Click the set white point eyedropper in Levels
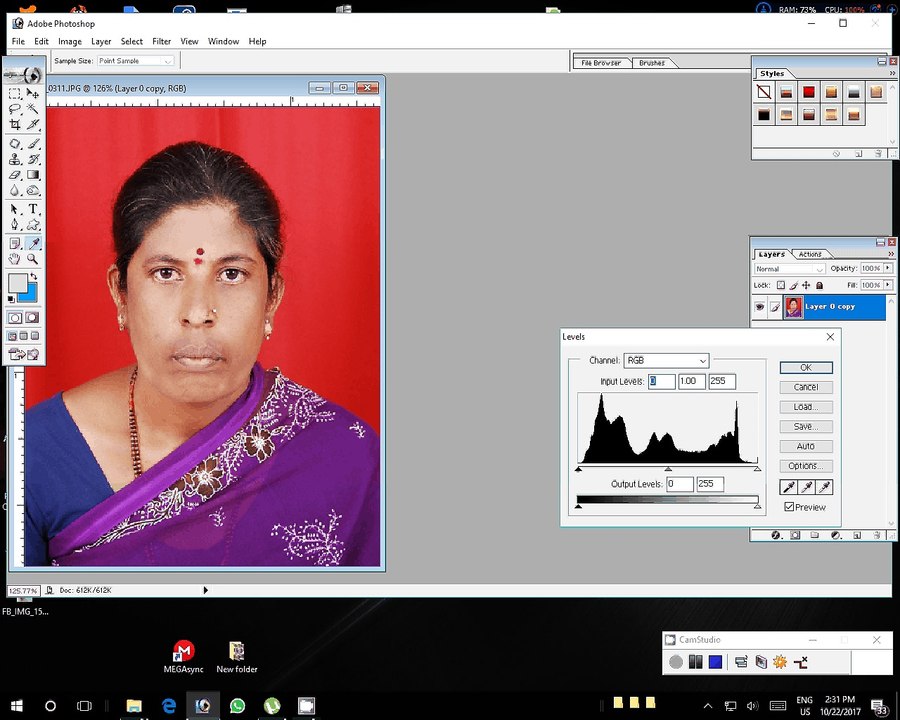 pos(824,487)
